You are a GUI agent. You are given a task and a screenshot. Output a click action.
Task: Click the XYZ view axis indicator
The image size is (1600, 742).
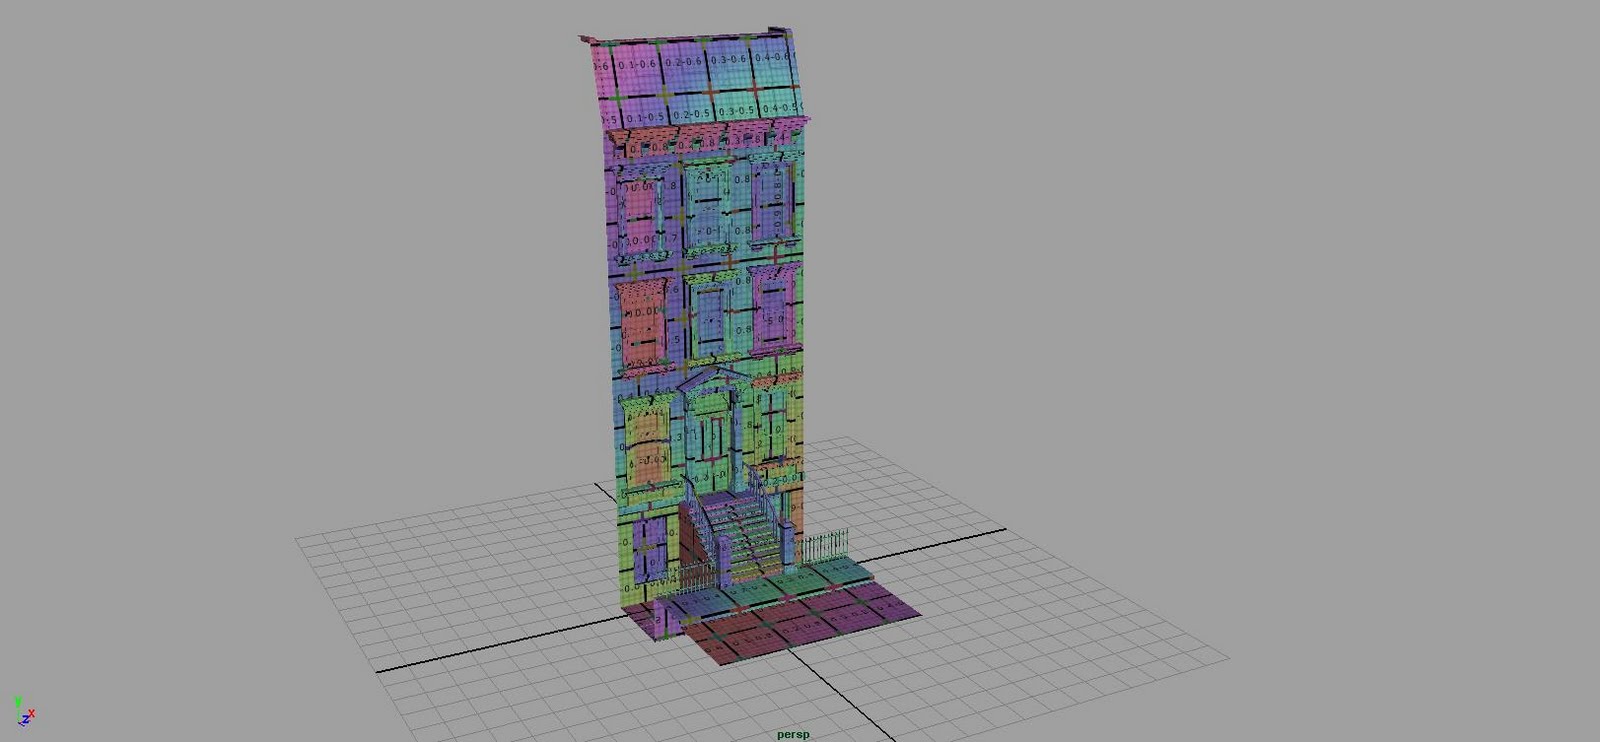coord(23,712)
